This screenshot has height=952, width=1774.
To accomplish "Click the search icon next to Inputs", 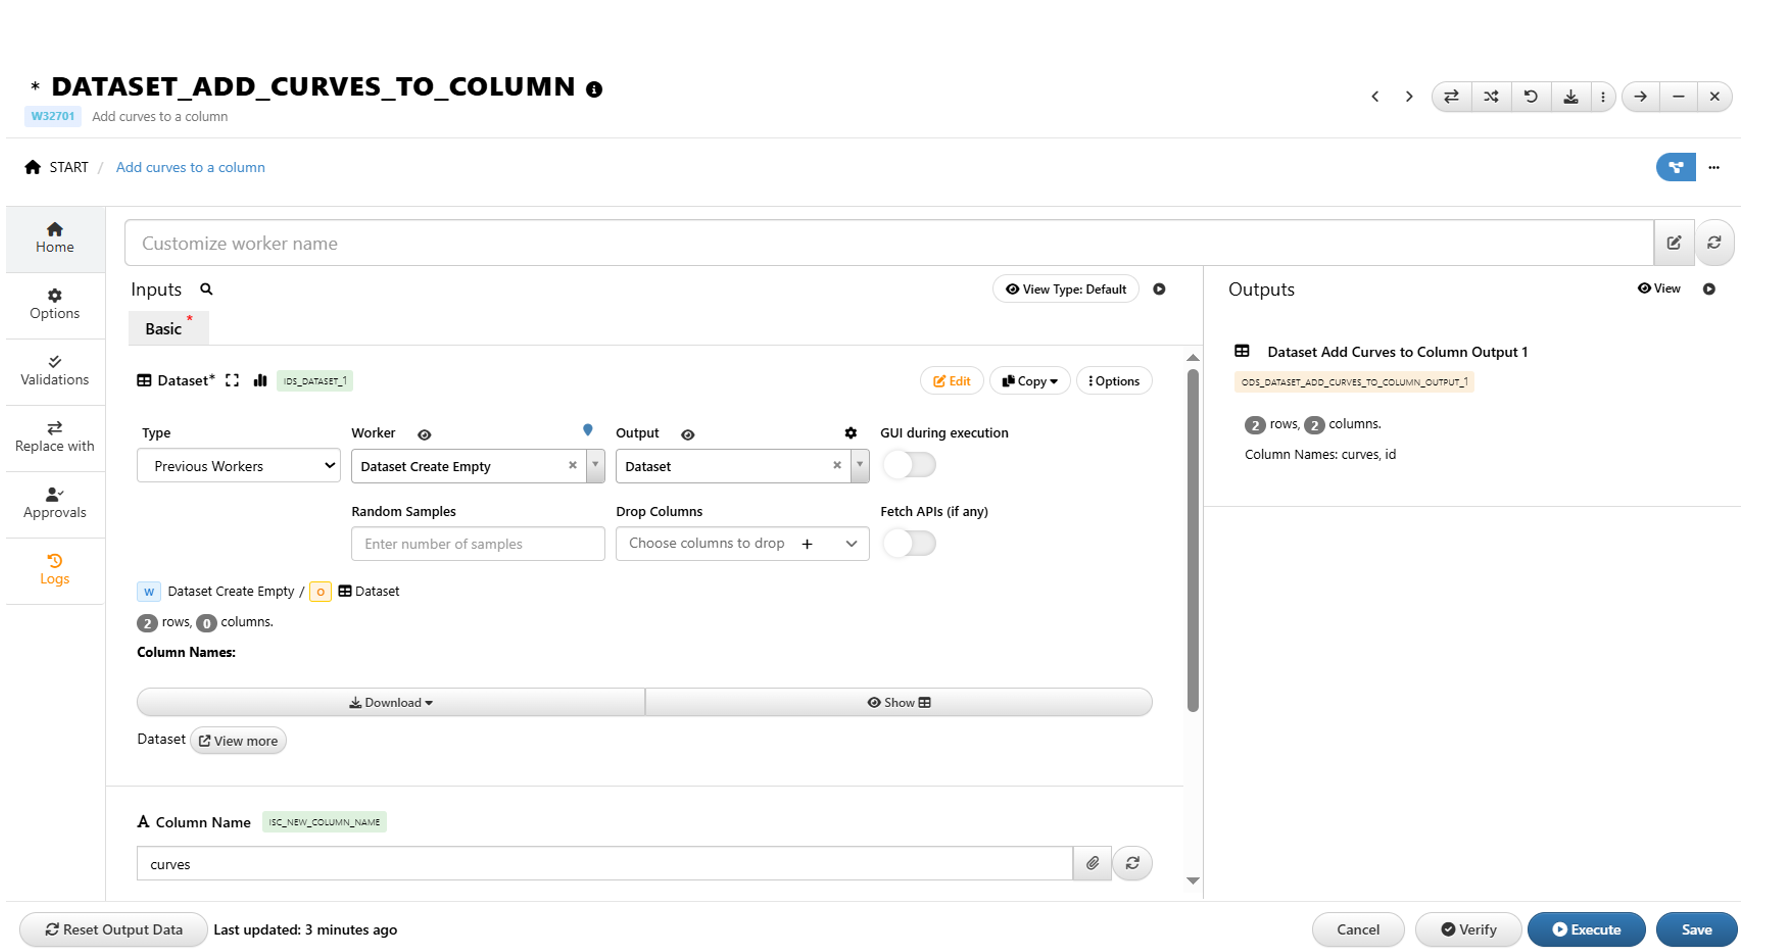I will coord(206,289).
